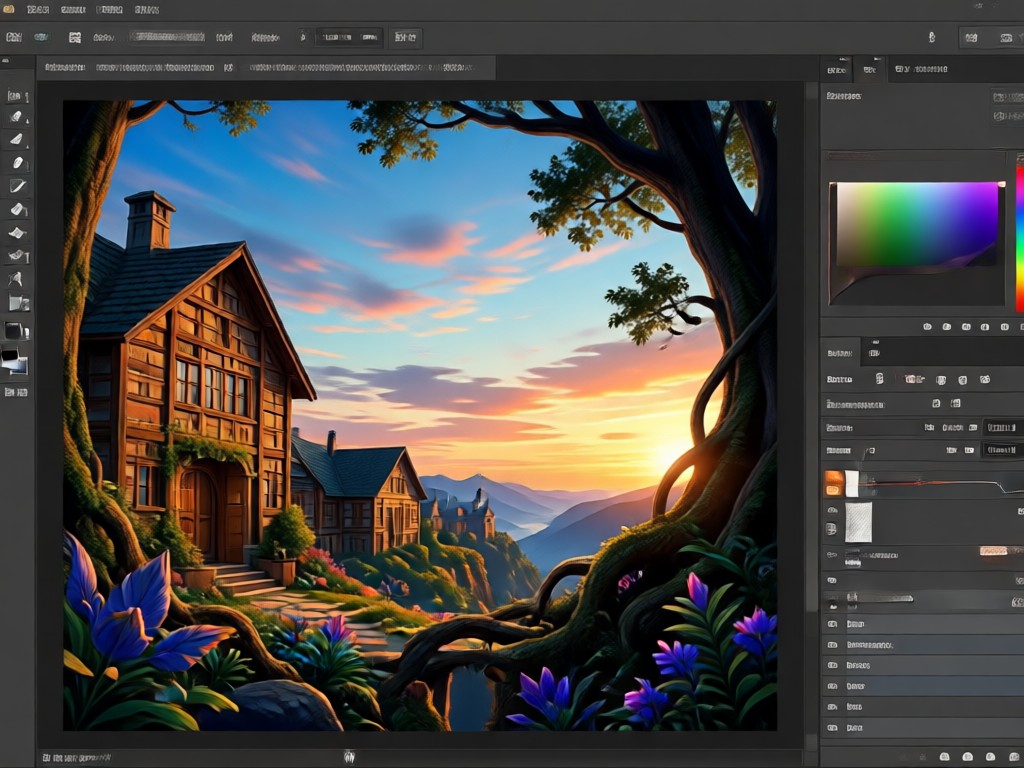Click the dark two-part box in the options bar

[x=349, y=37]
